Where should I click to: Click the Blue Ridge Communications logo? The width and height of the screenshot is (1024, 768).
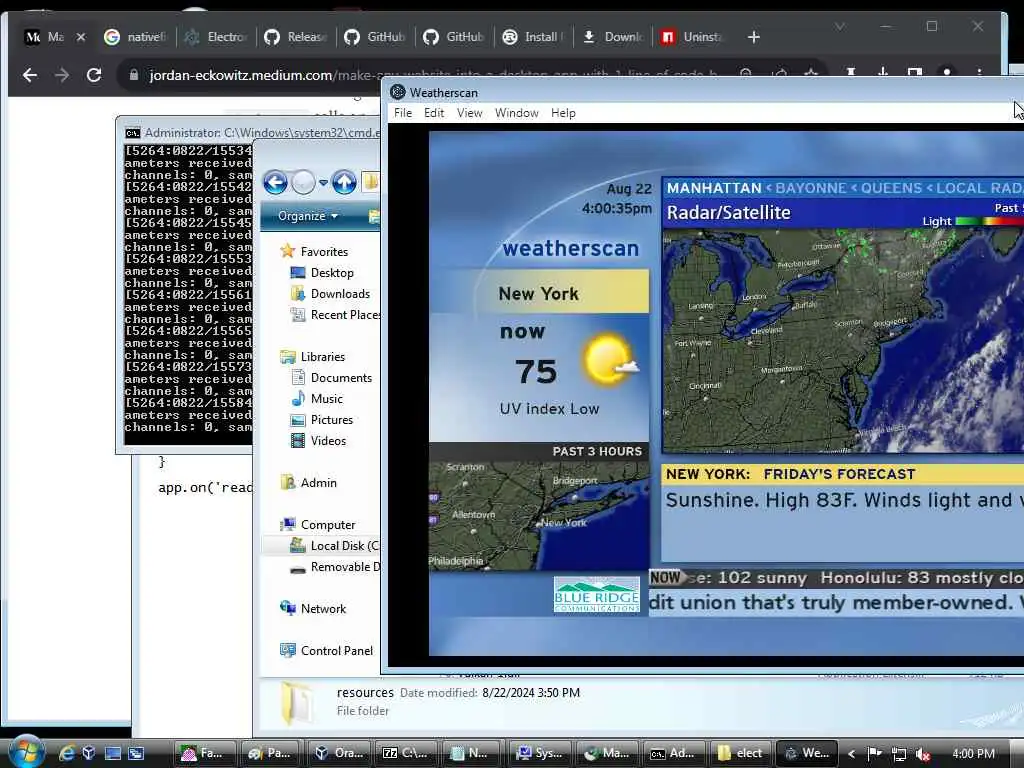coord(597,594)
